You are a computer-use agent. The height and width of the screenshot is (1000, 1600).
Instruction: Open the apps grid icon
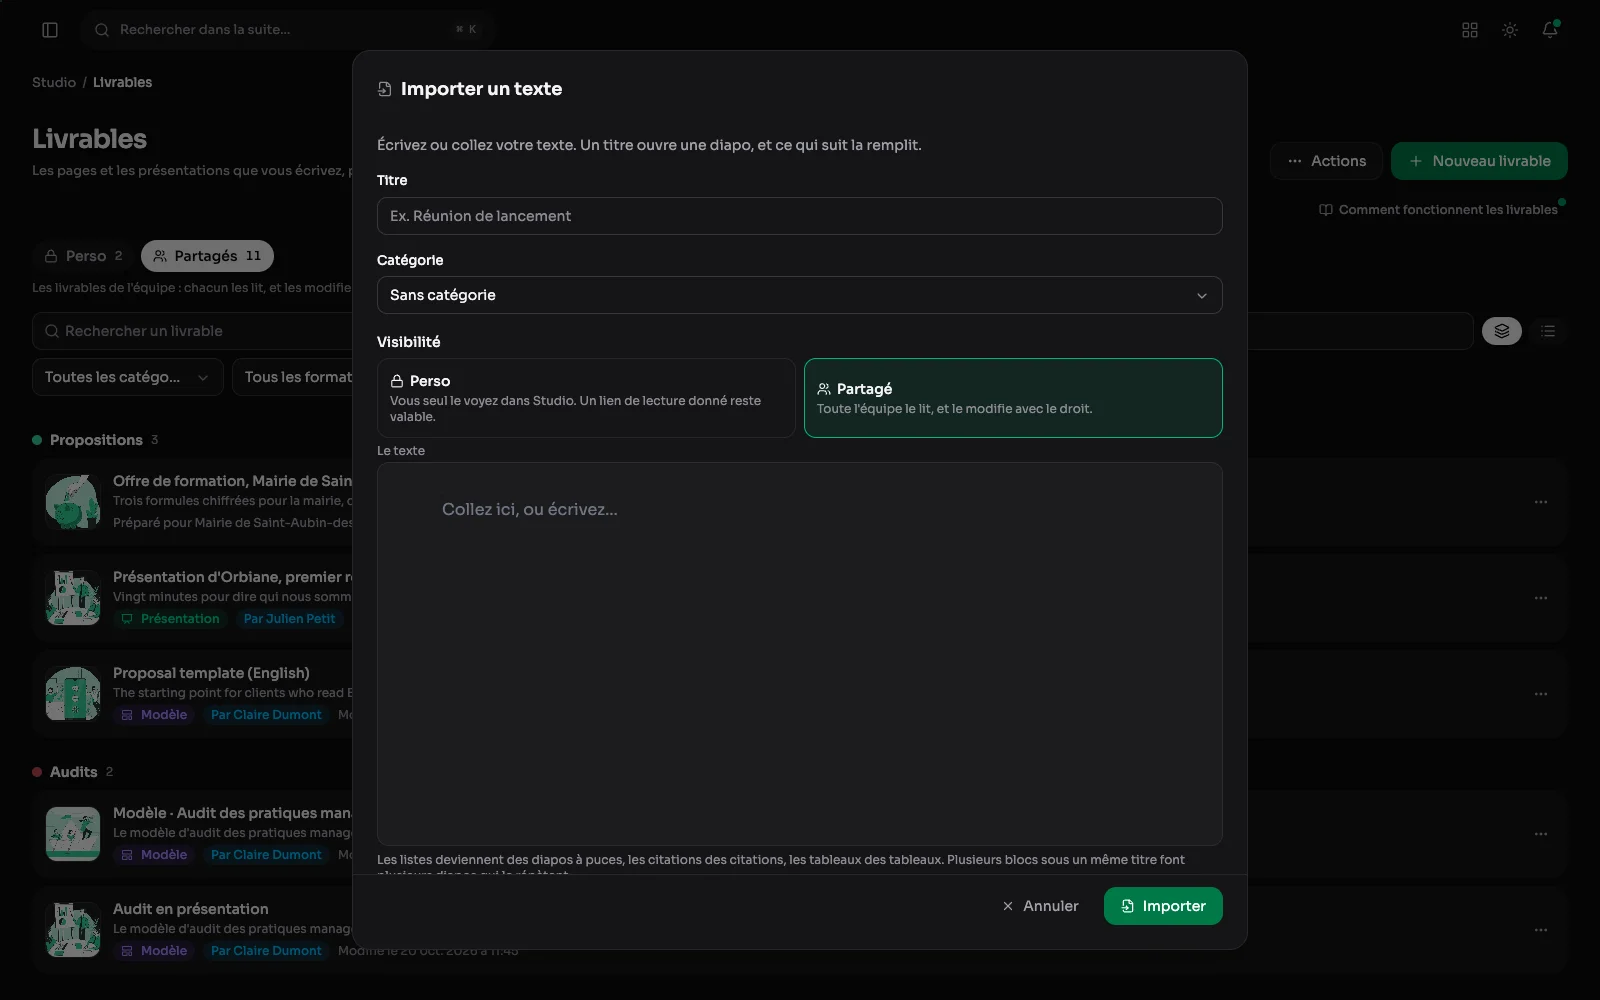pos(1470,30)
